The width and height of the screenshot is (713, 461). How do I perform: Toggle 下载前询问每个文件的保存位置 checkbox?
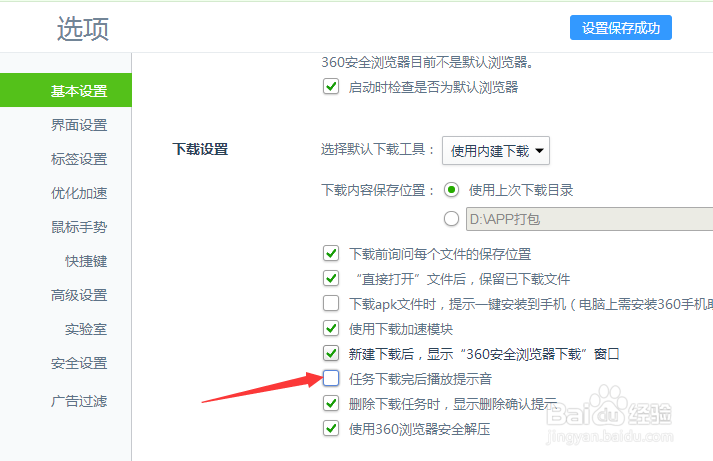point(331,253)
